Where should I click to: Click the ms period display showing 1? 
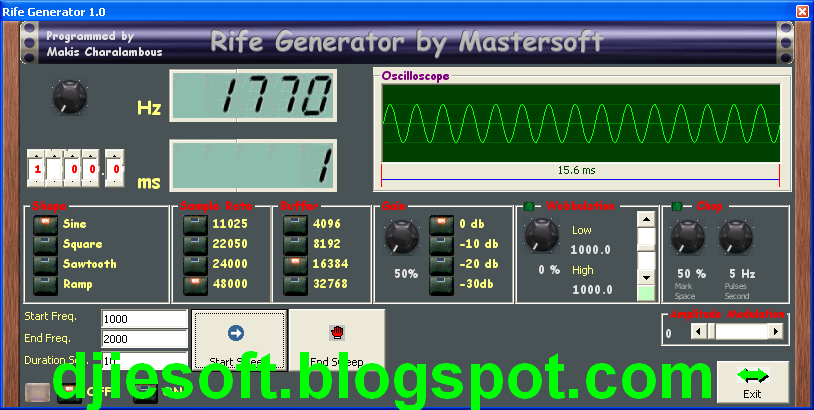point(253,166)
